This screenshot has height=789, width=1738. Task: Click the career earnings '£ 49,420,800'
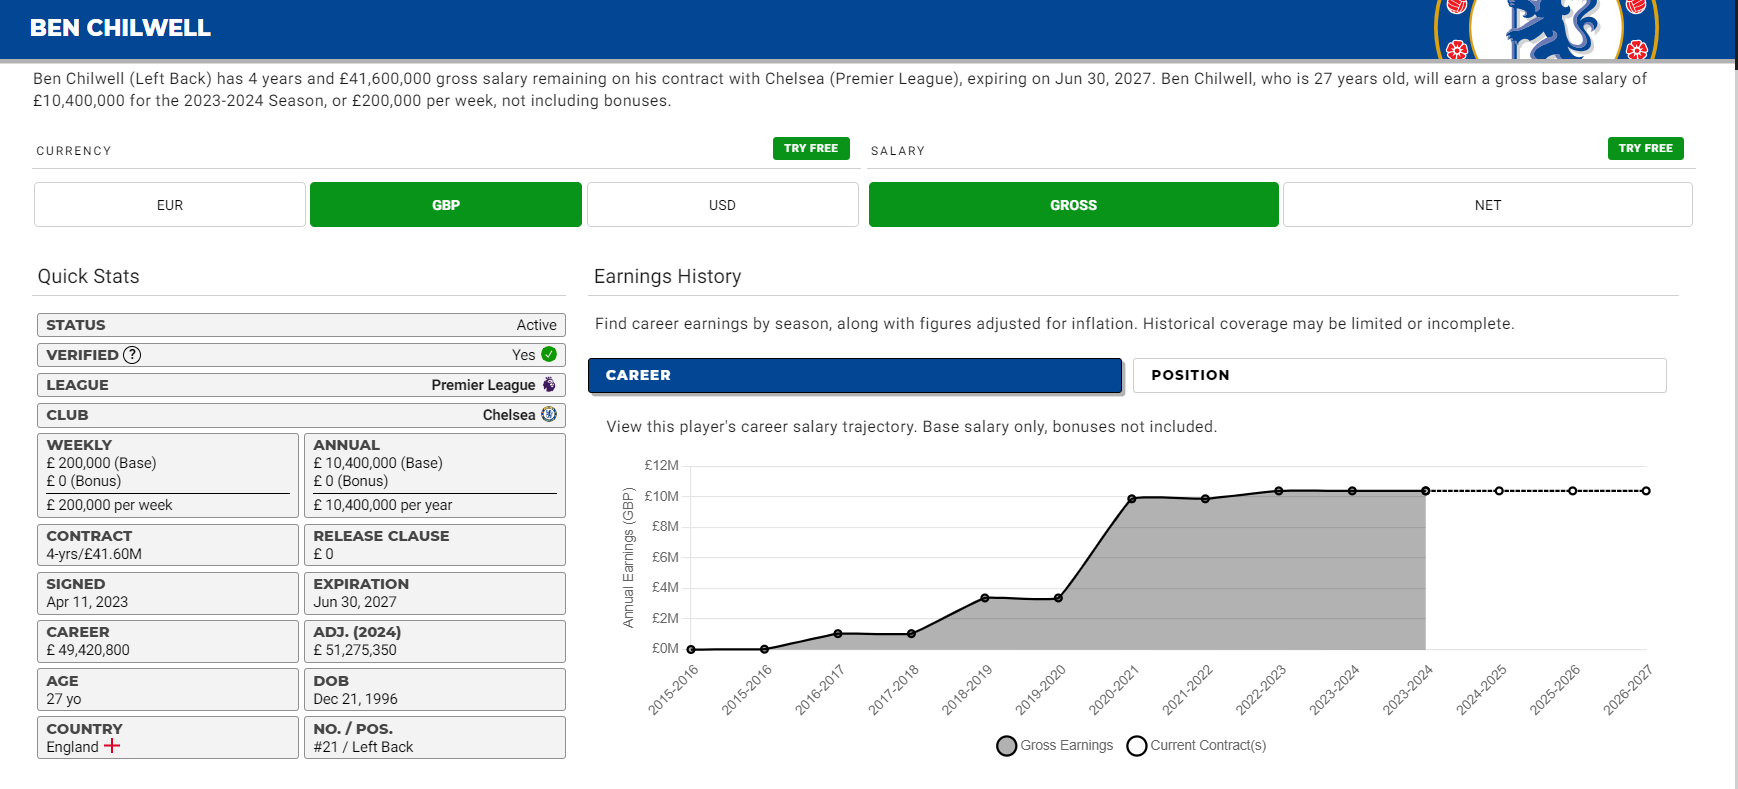(88, 650)
